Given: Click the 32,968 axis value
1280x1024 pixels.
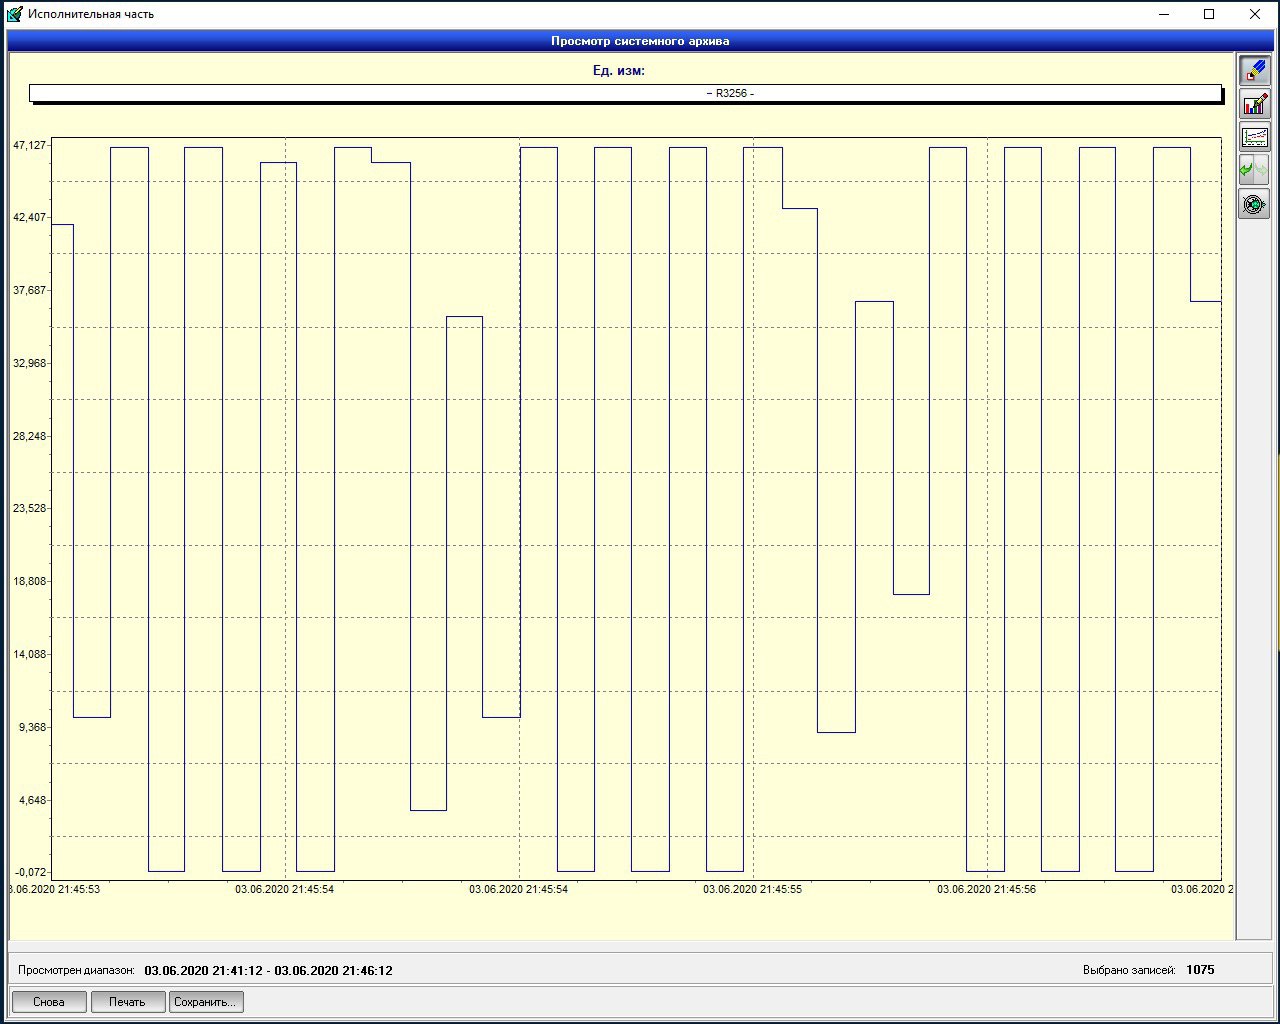Looking at the screenshot, I should click(x=29, y=363).
